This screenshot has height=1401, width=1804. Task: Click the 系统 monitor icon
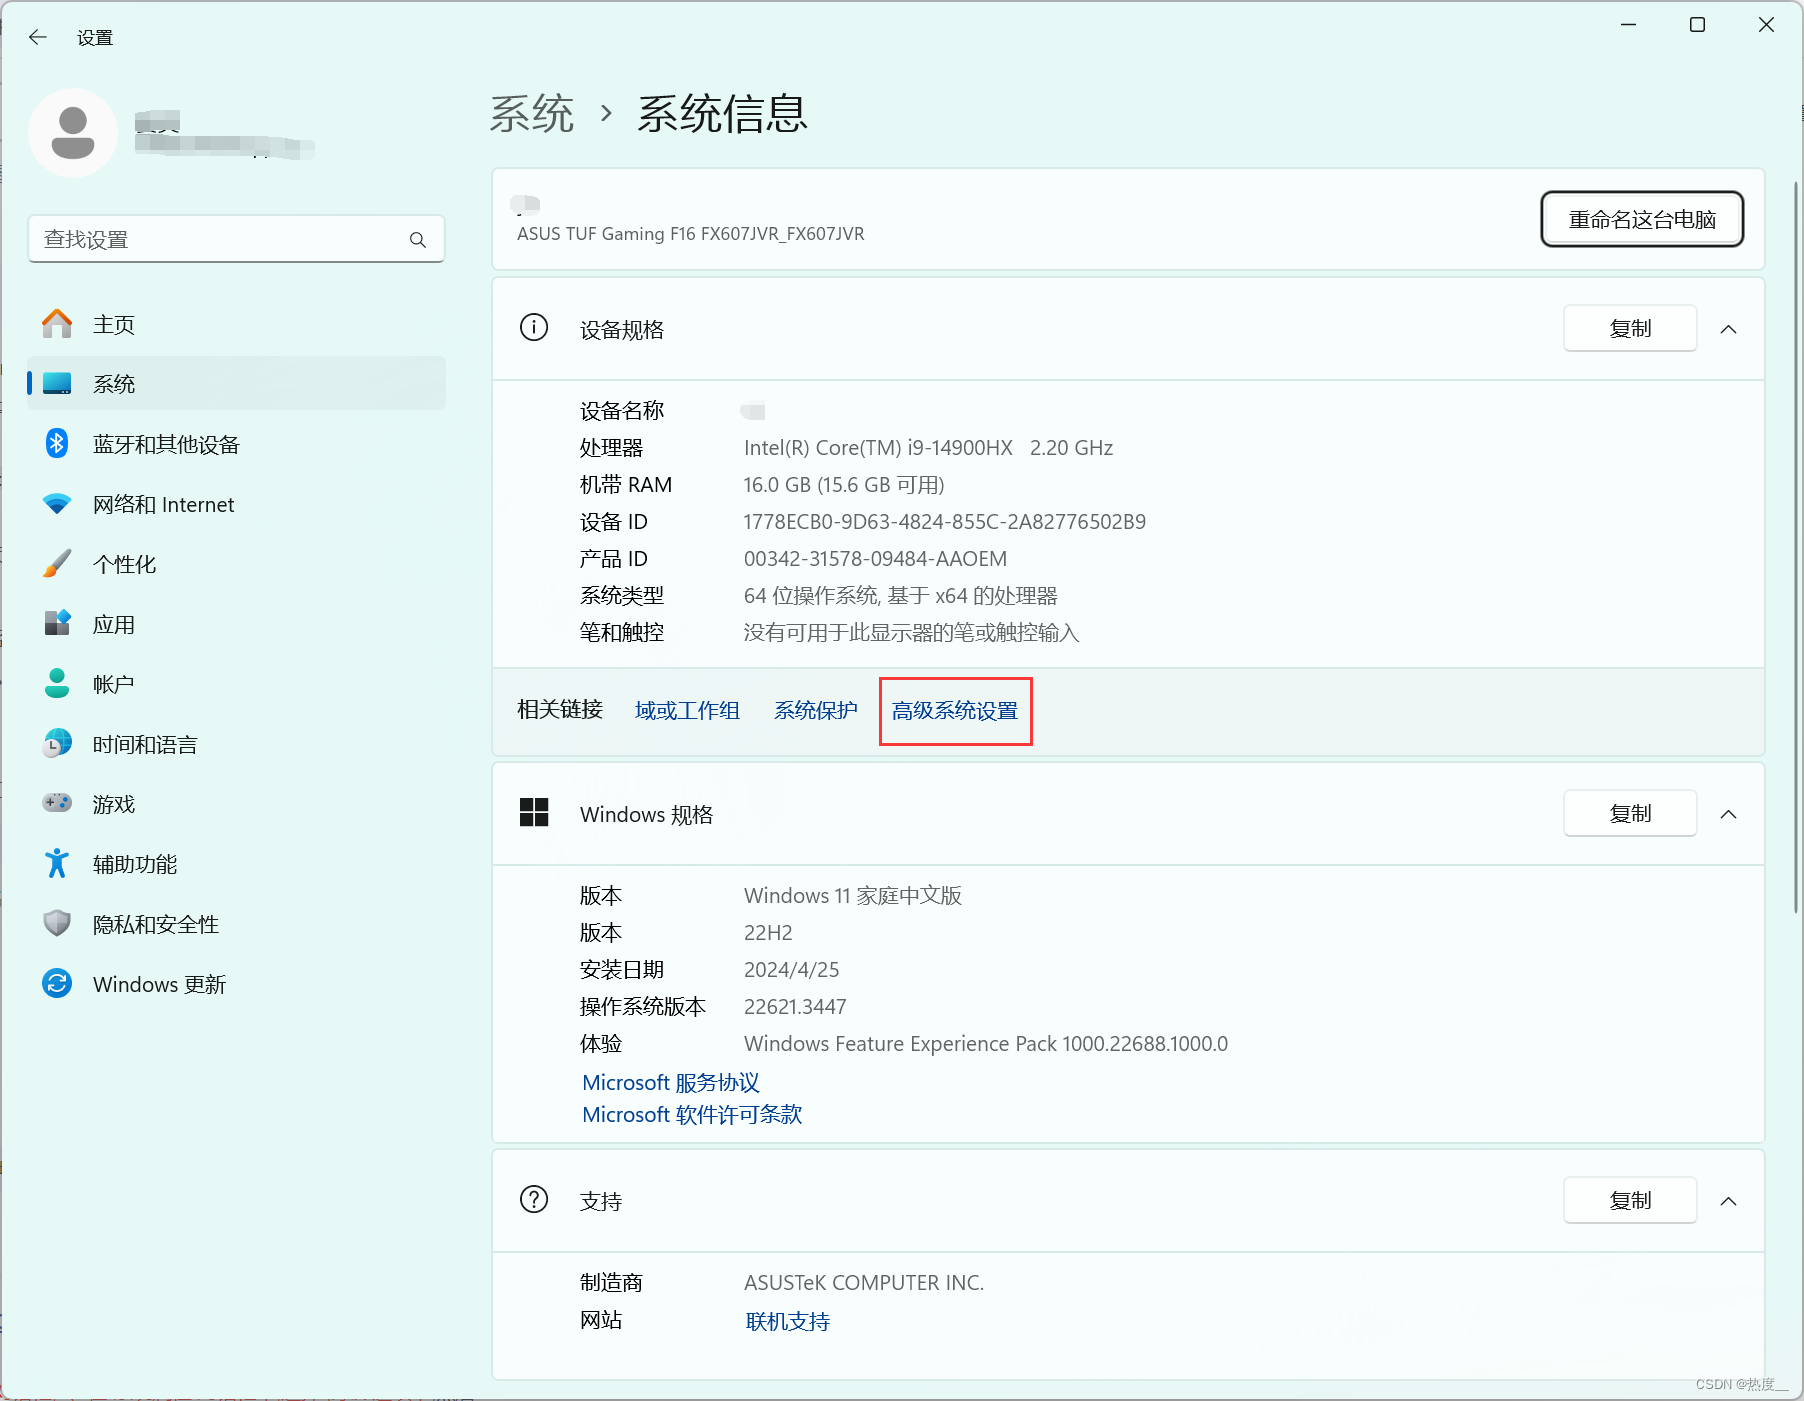coord(57,384)
